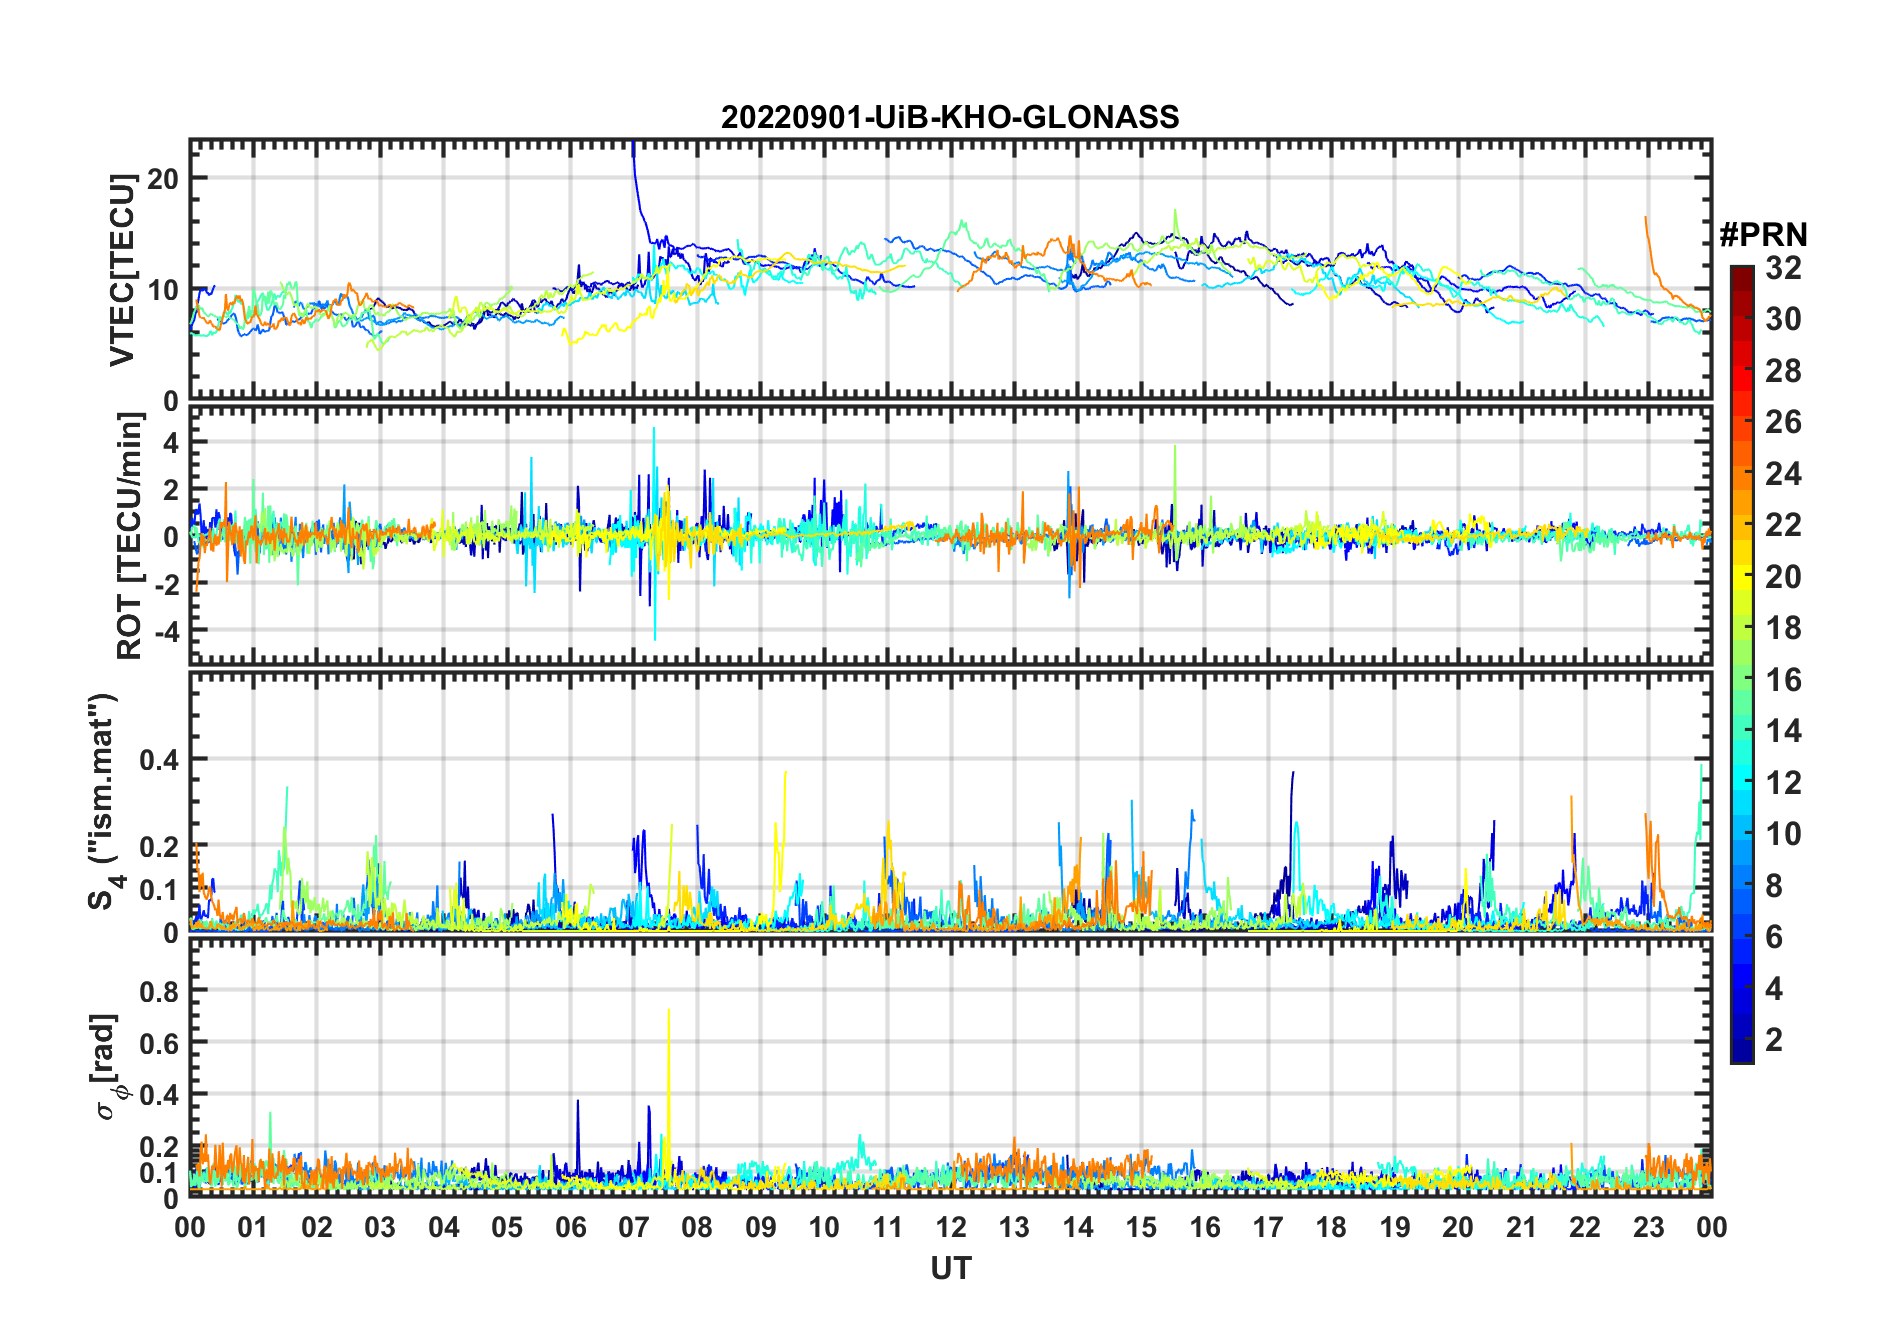Click x-axis hour label 03

[x=380, y=1228]
